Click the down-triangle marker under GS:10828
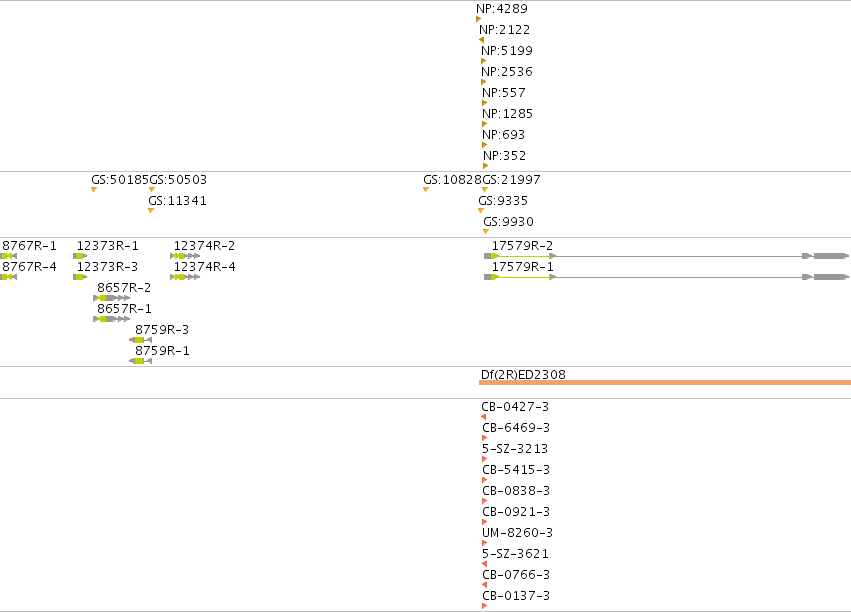The height and width of the screenshot is (612, 851). point(426,189)
